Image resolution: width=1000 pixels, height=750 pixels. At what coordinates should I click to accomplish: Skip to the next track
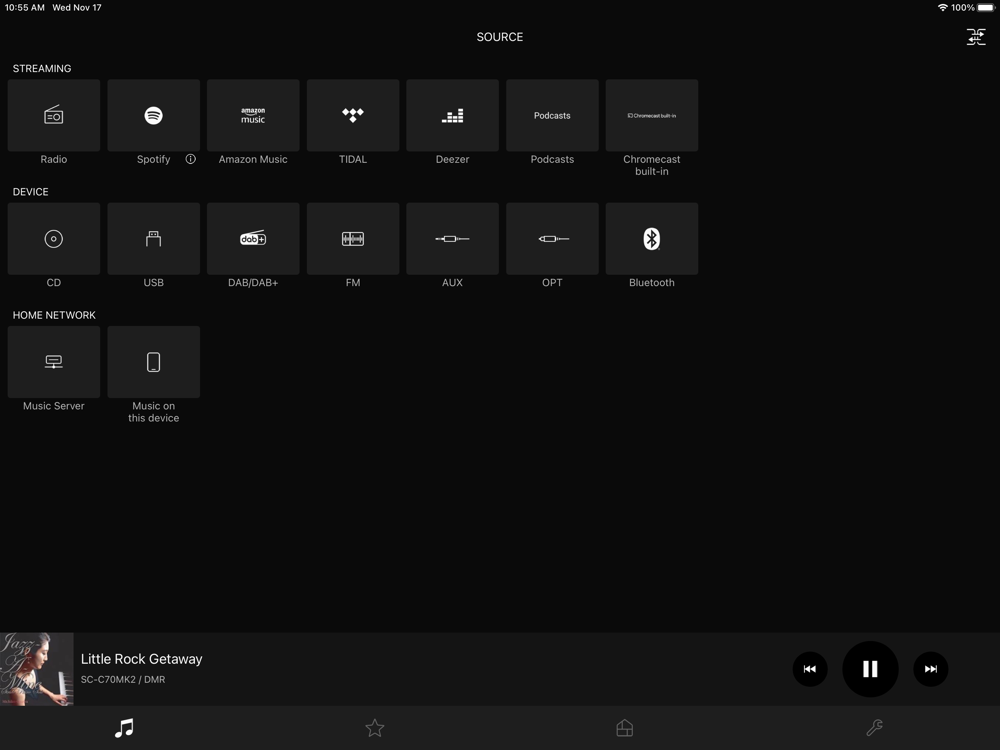tap(930, 669)
